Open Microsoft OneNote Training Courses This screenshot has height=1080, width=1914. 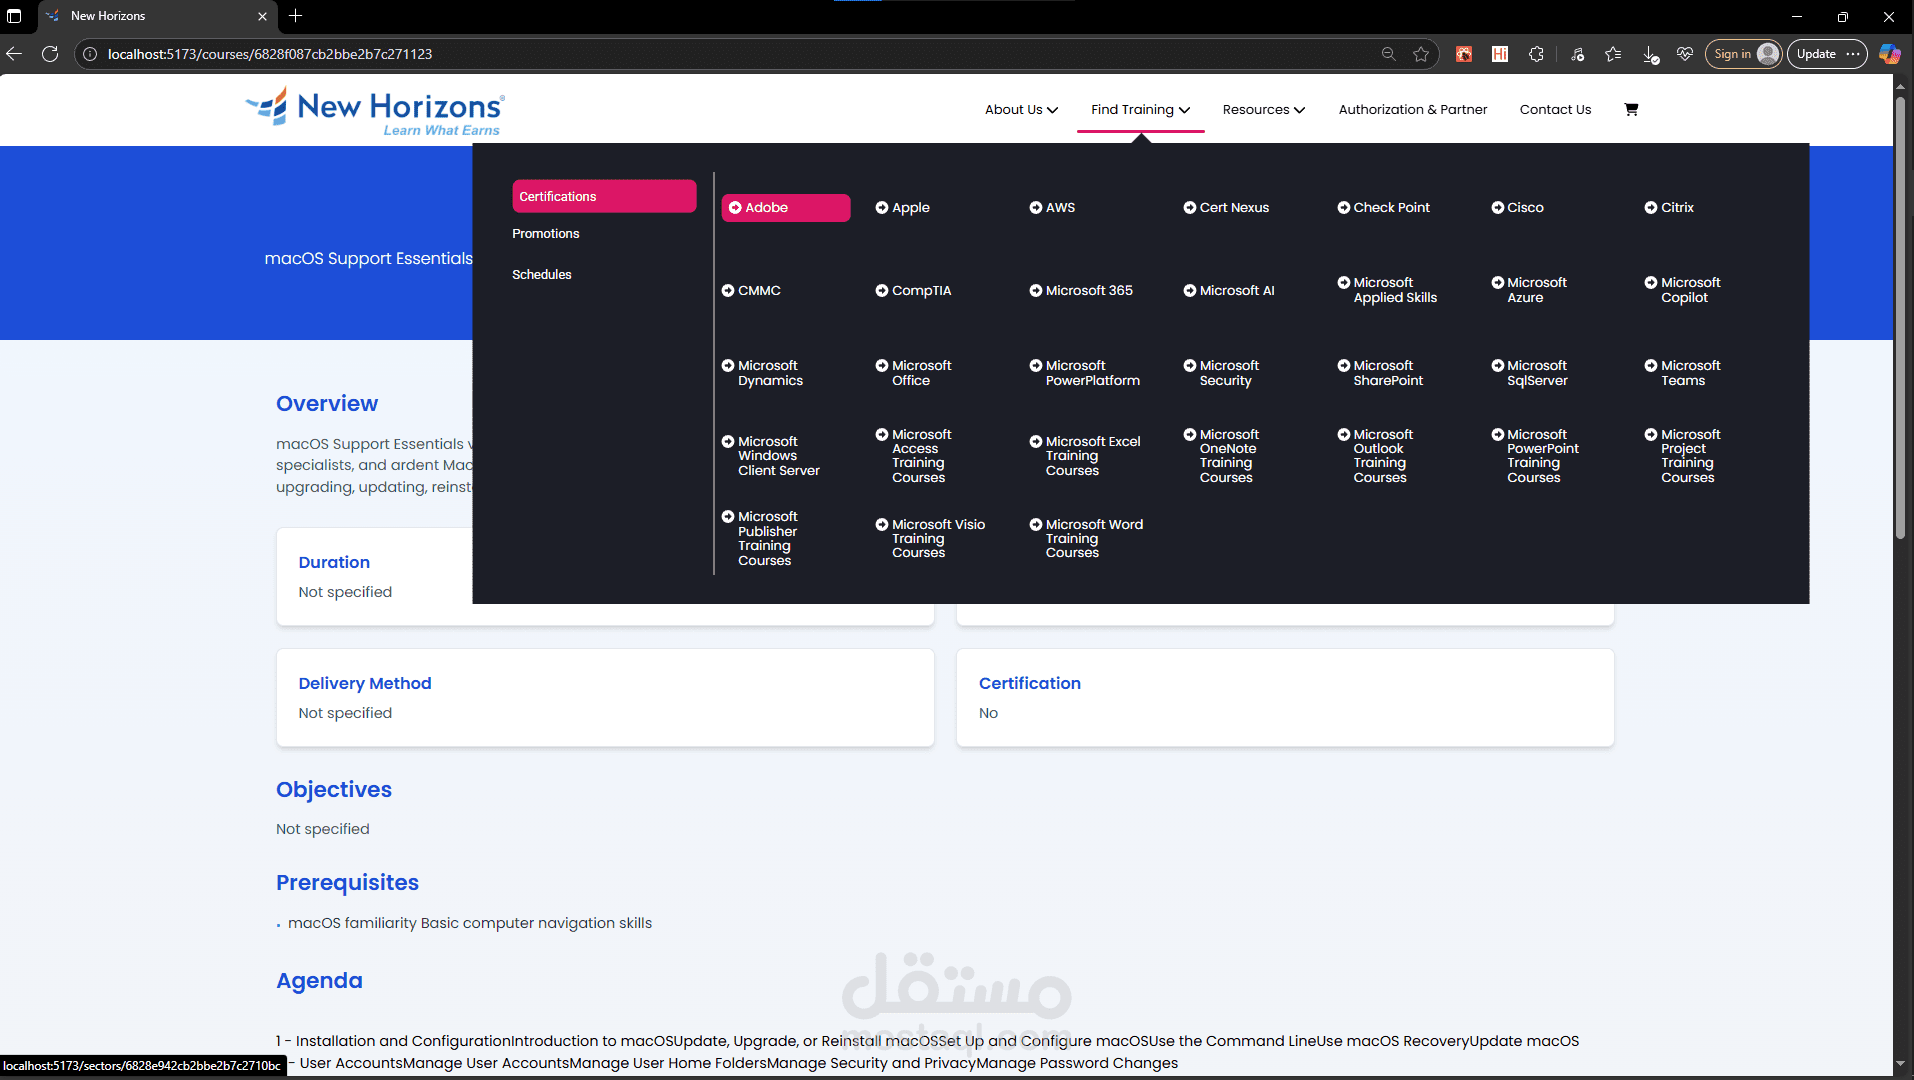(1221, 456)
